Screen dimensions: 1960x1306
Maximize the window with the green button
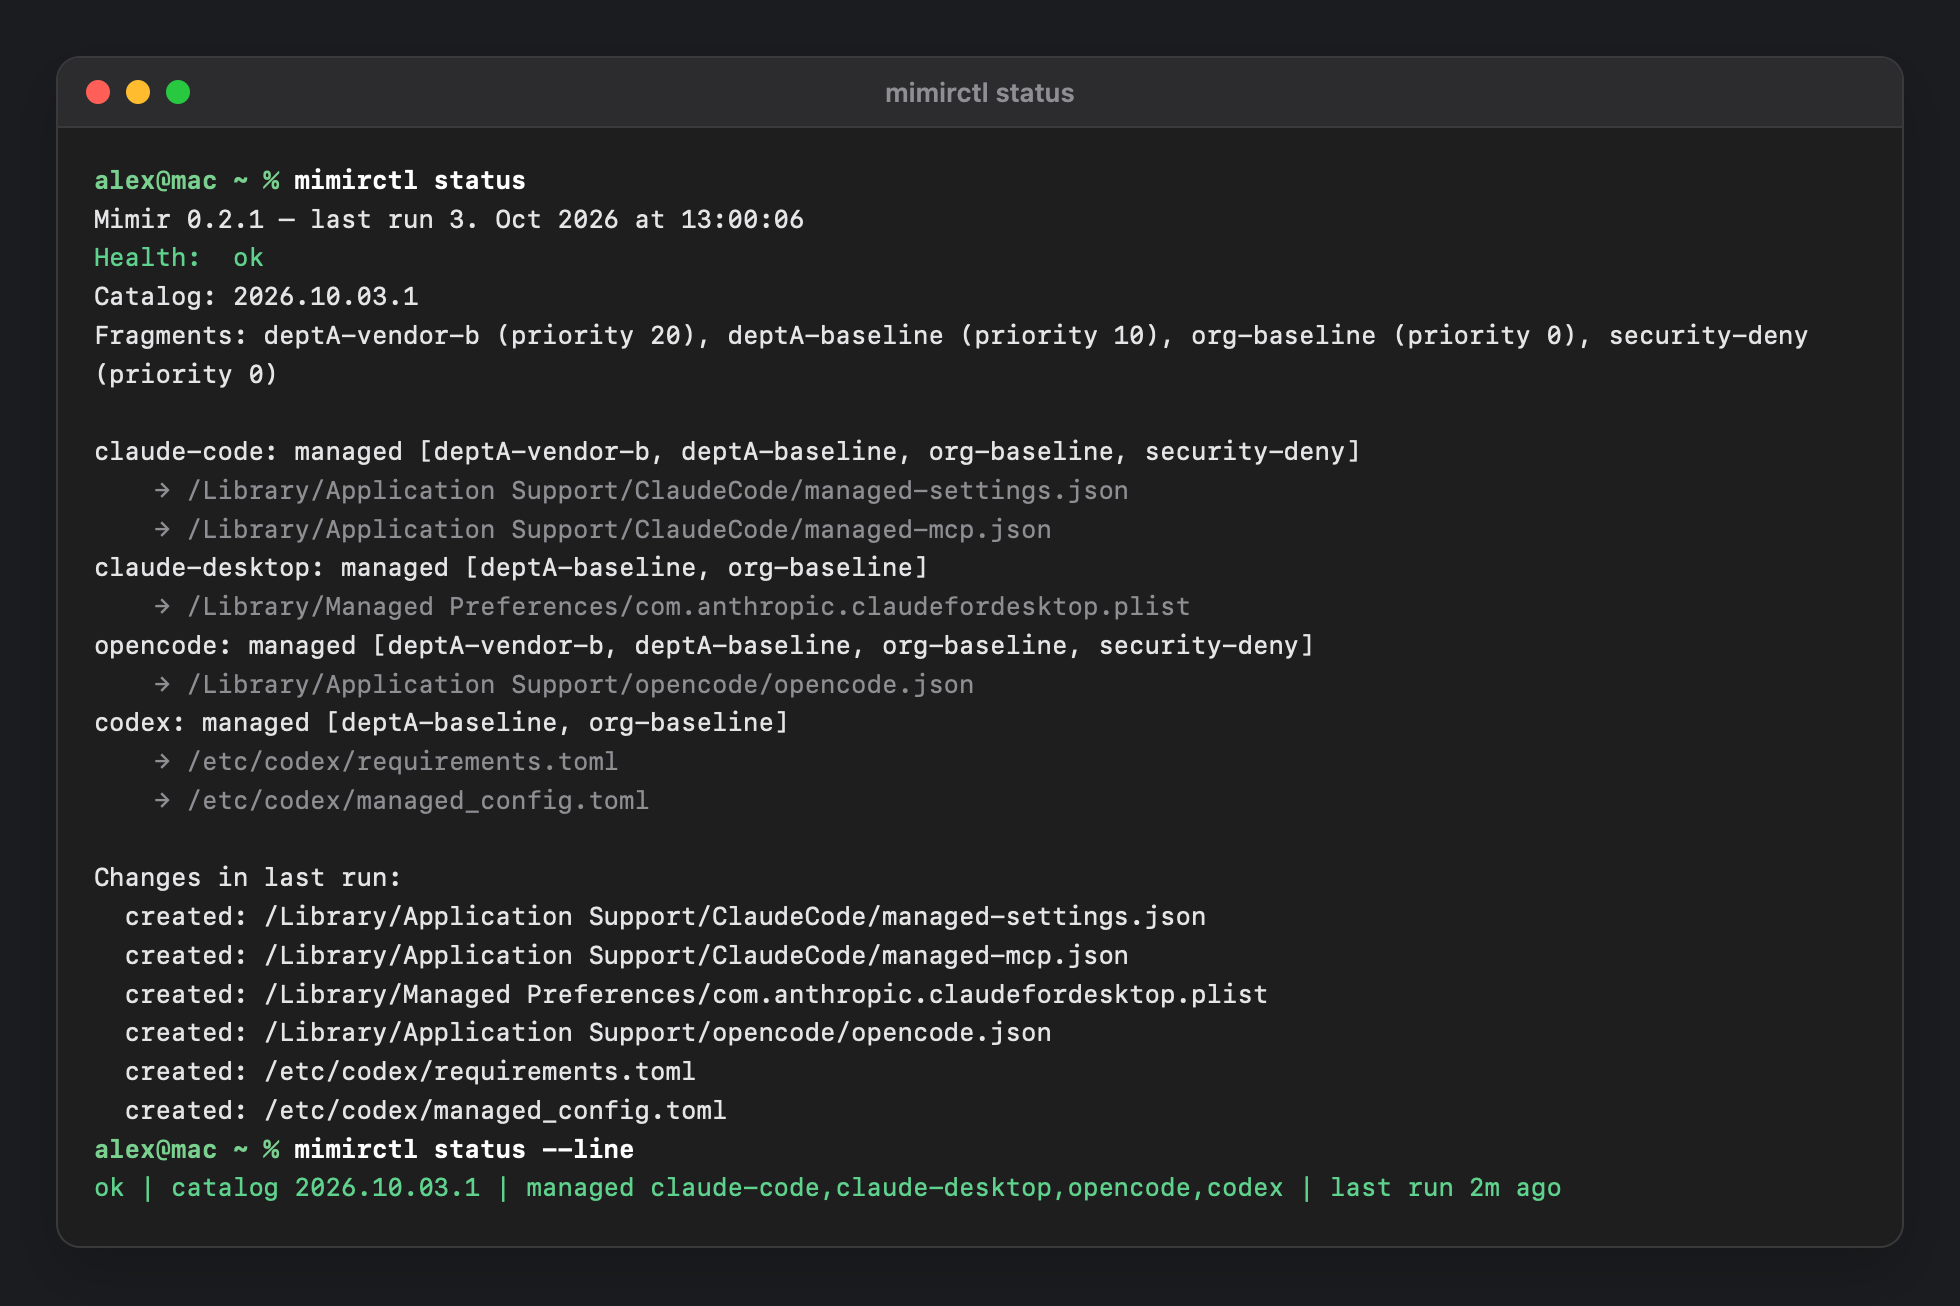click(x=178, y=92)
